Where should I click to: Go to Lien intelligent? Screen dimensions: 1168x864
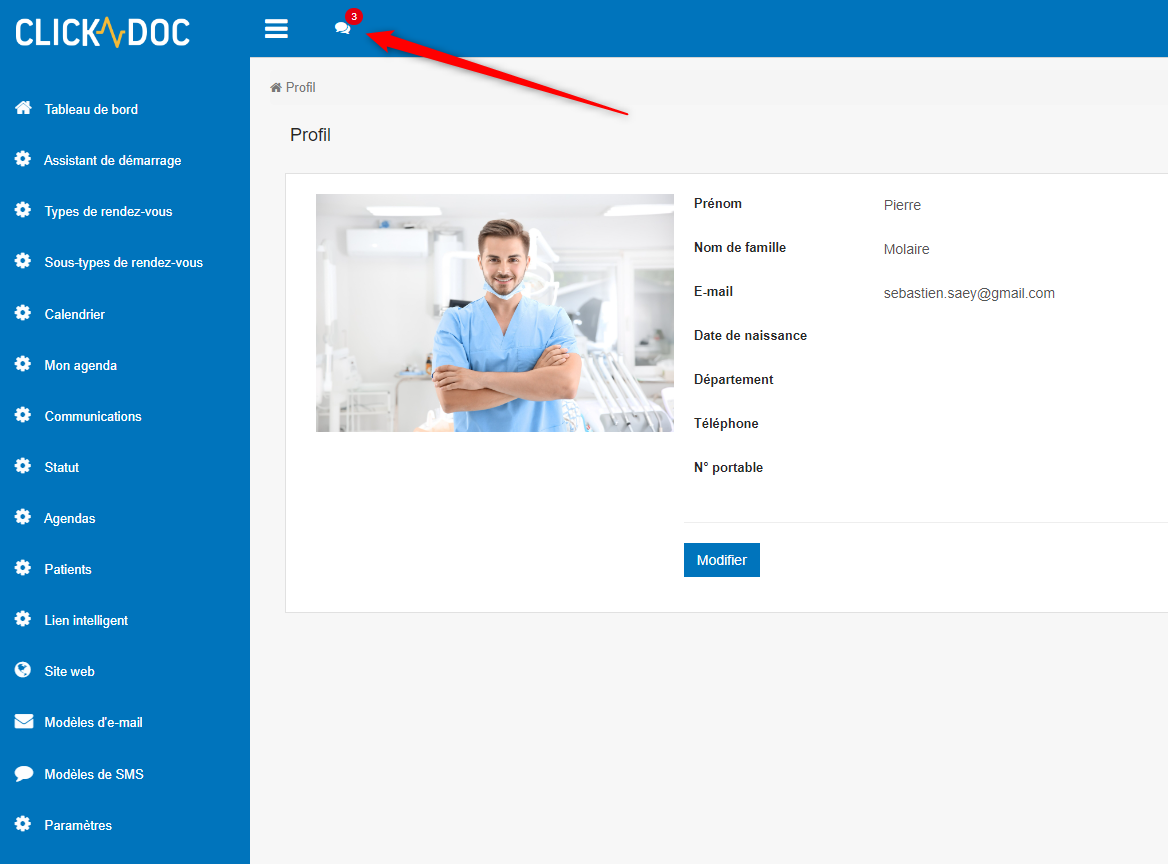[86, 620]
